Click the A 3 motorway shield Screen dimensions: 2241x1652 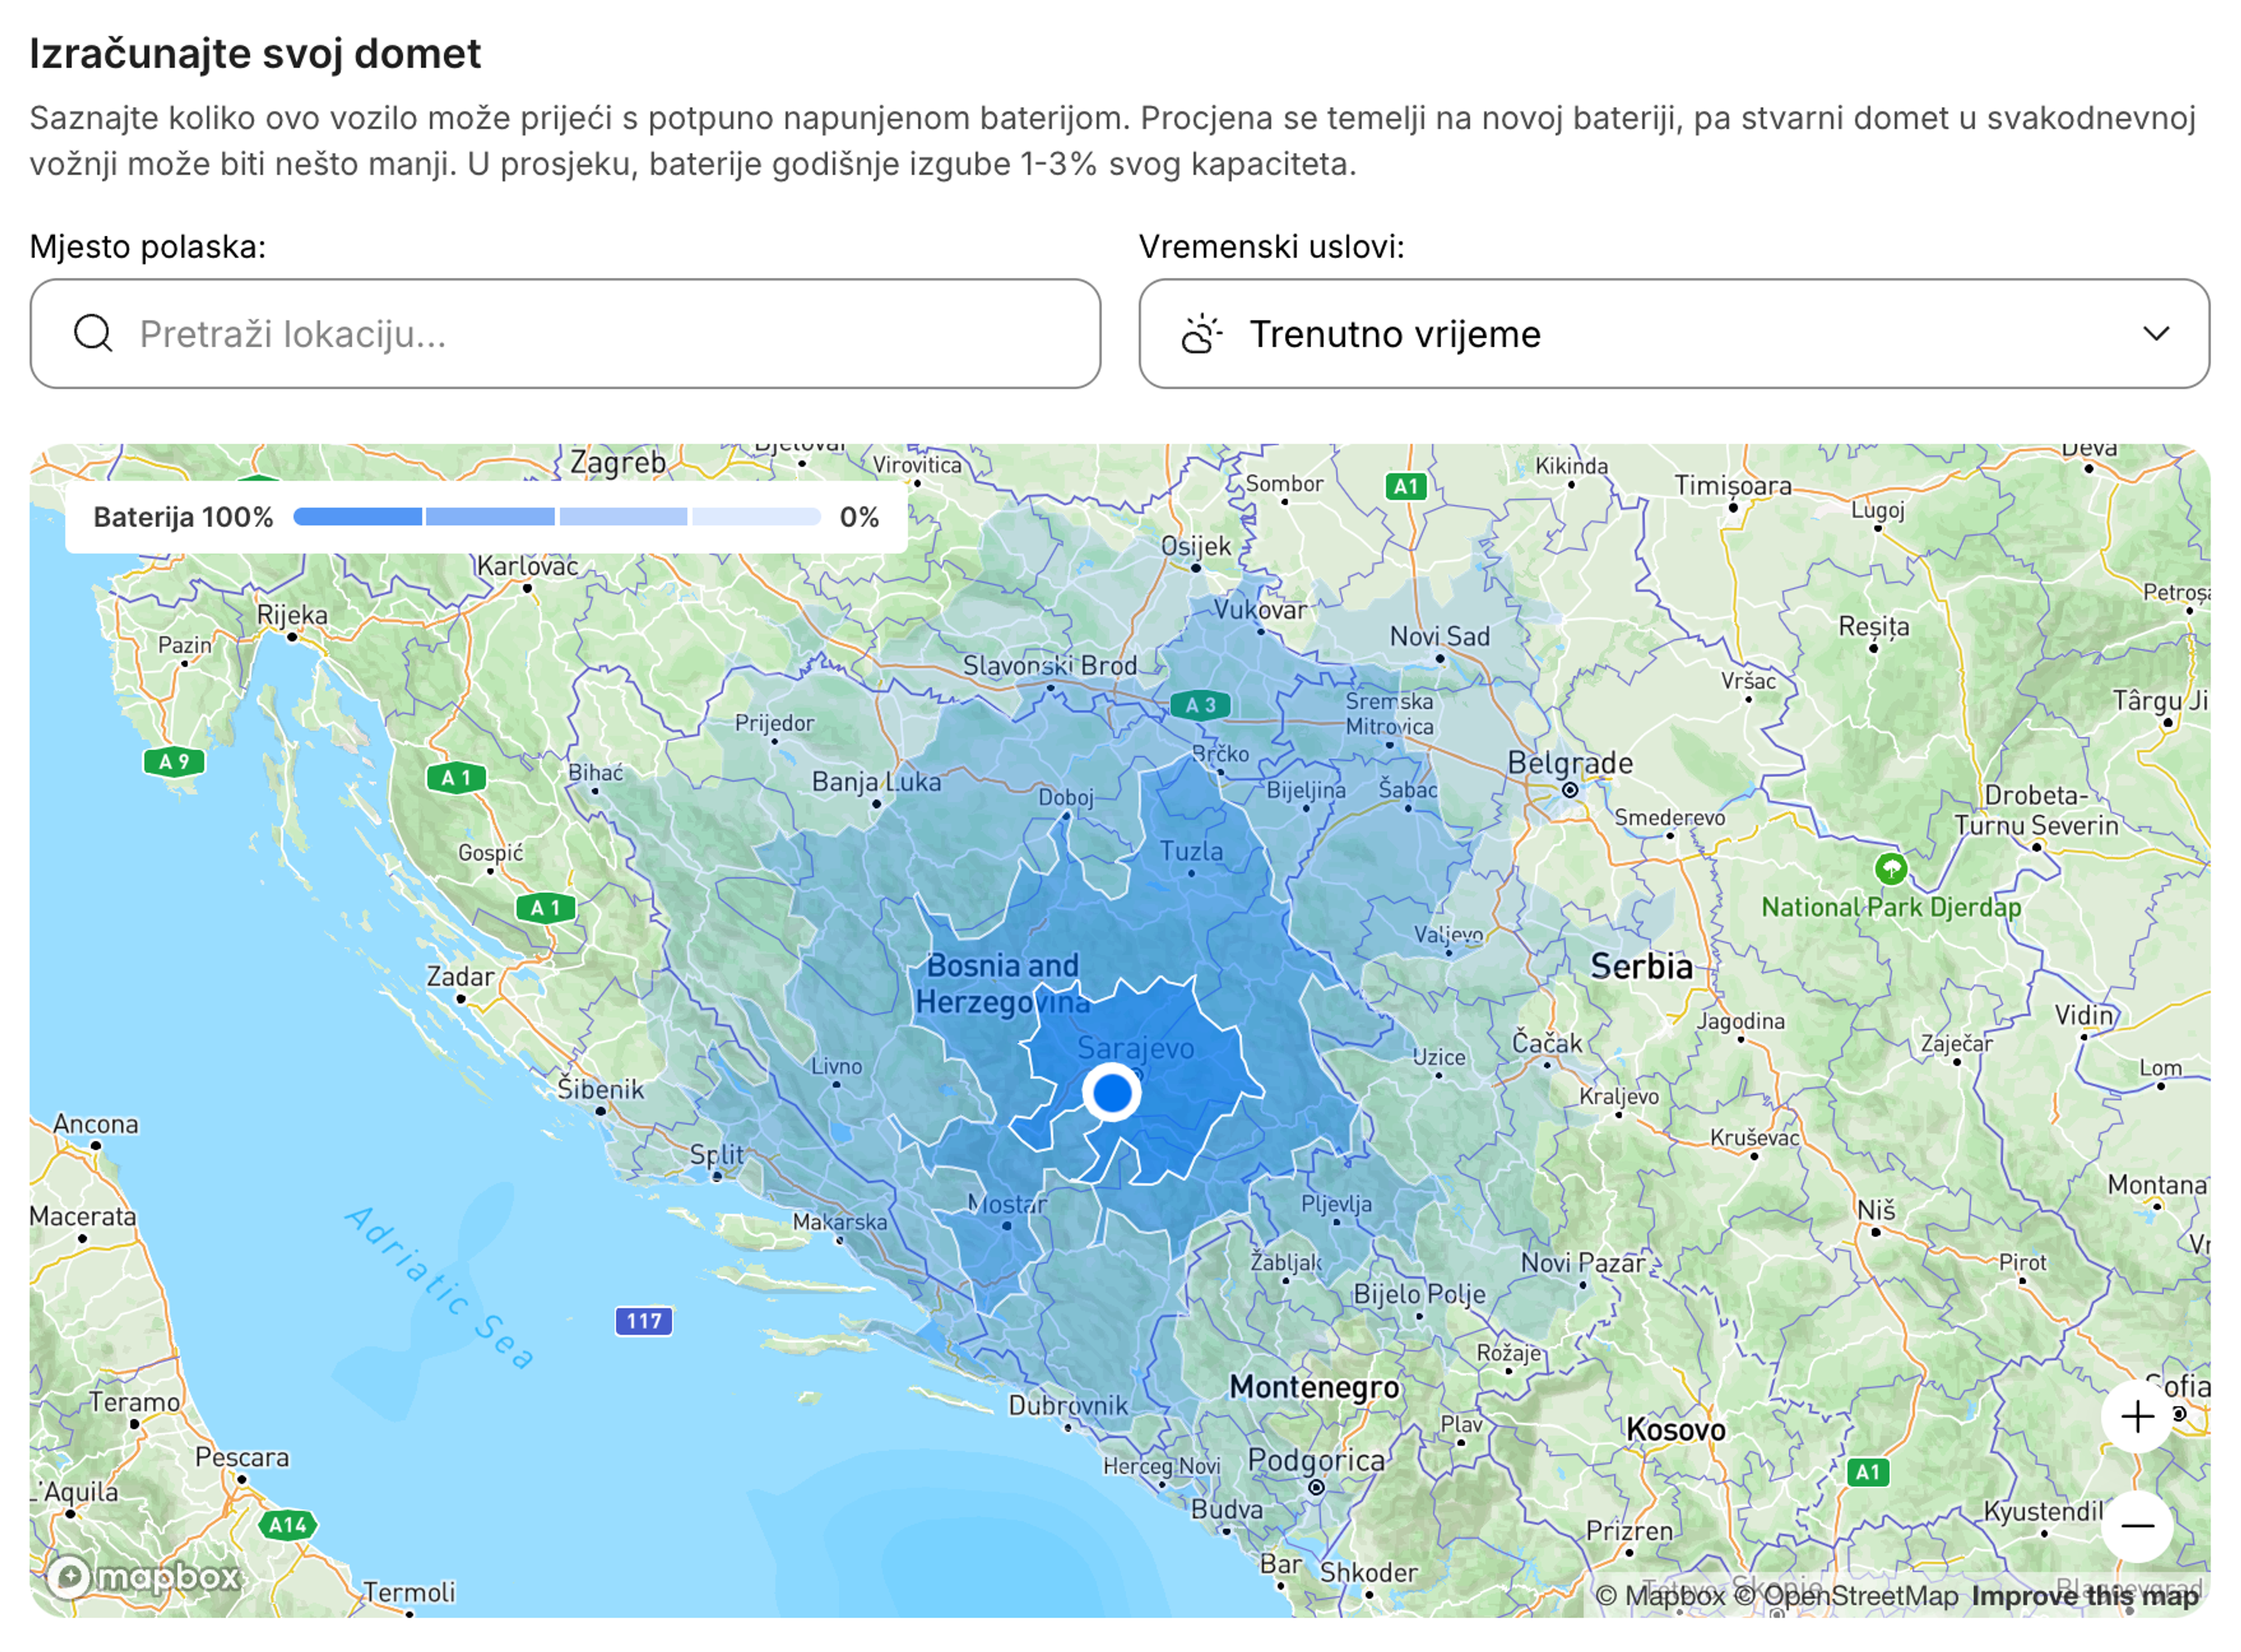(1200, 705)
